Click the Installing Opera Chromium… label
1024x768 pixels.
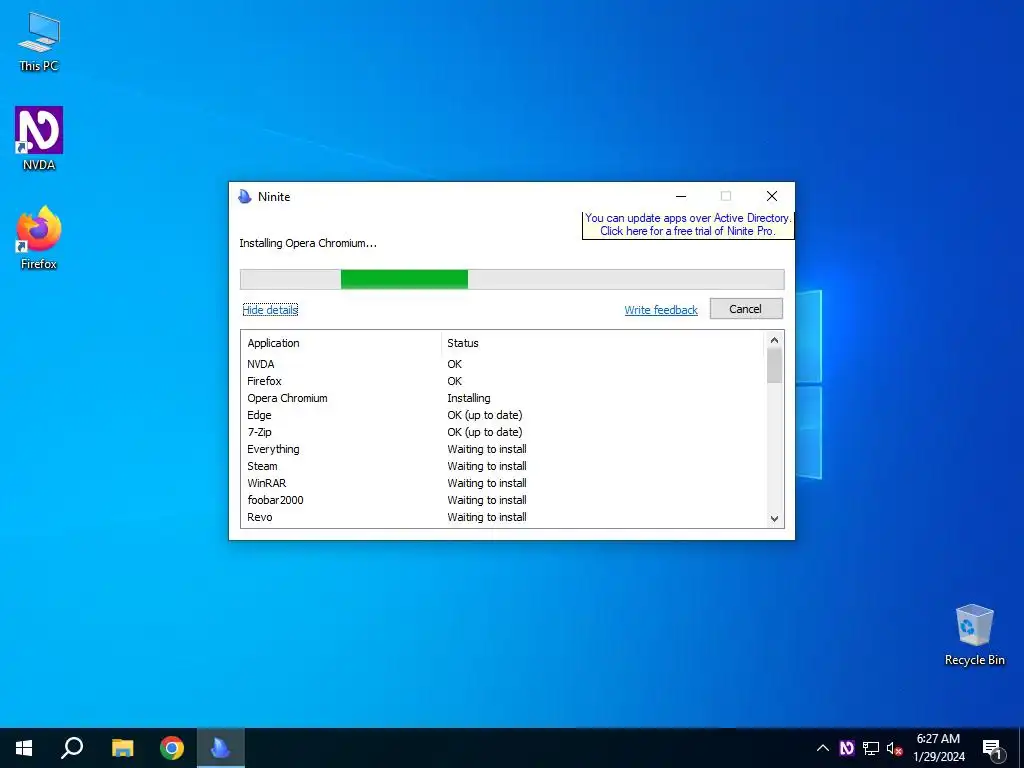[308, 243]
